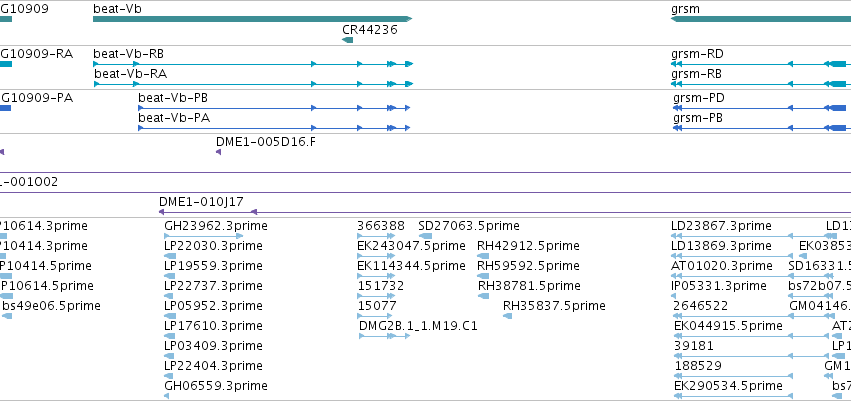This screenshot has height=401, width=851.
Task: Select the DME1-005D16.F arrow marker
Action: [x=218, y=152]
